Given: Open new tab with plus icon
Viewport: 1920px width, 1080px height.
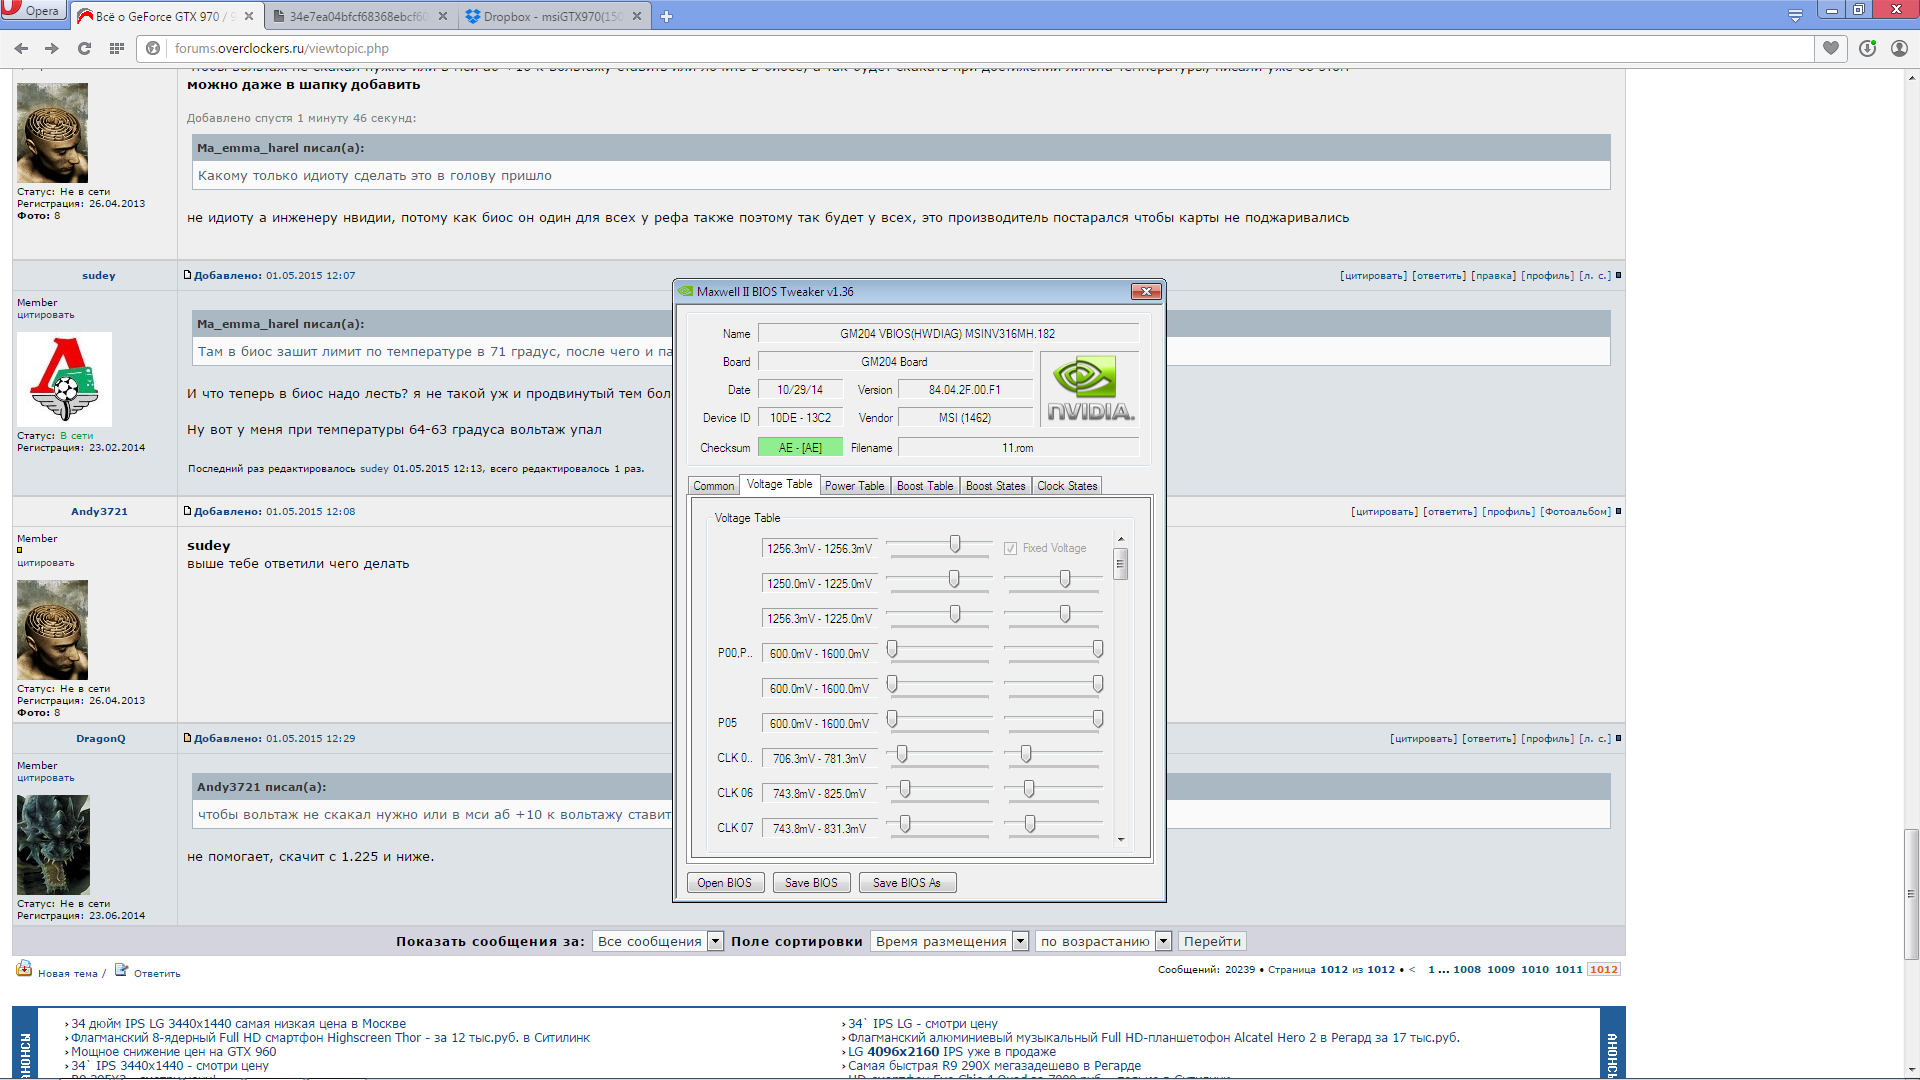Looking at the screenshot, I should pos(667,16).
